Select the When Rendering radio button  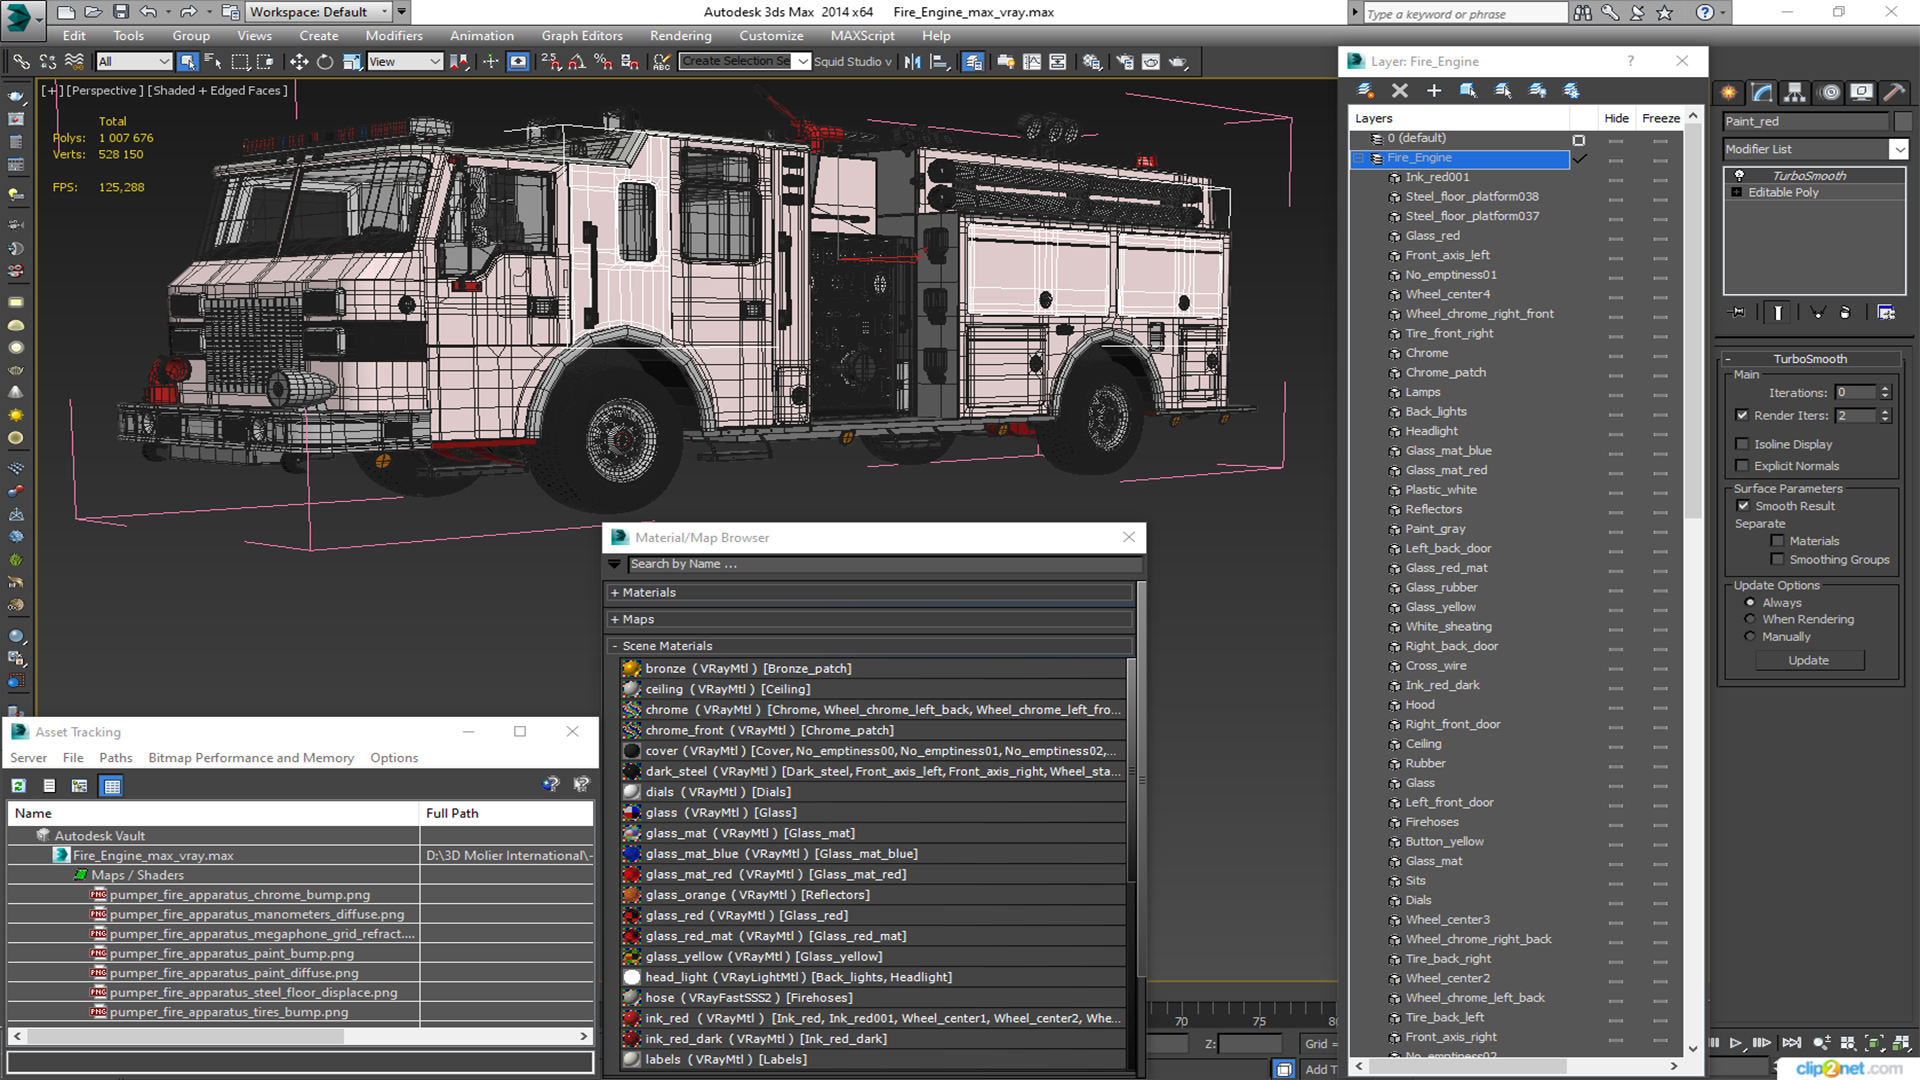(1750, 618)
